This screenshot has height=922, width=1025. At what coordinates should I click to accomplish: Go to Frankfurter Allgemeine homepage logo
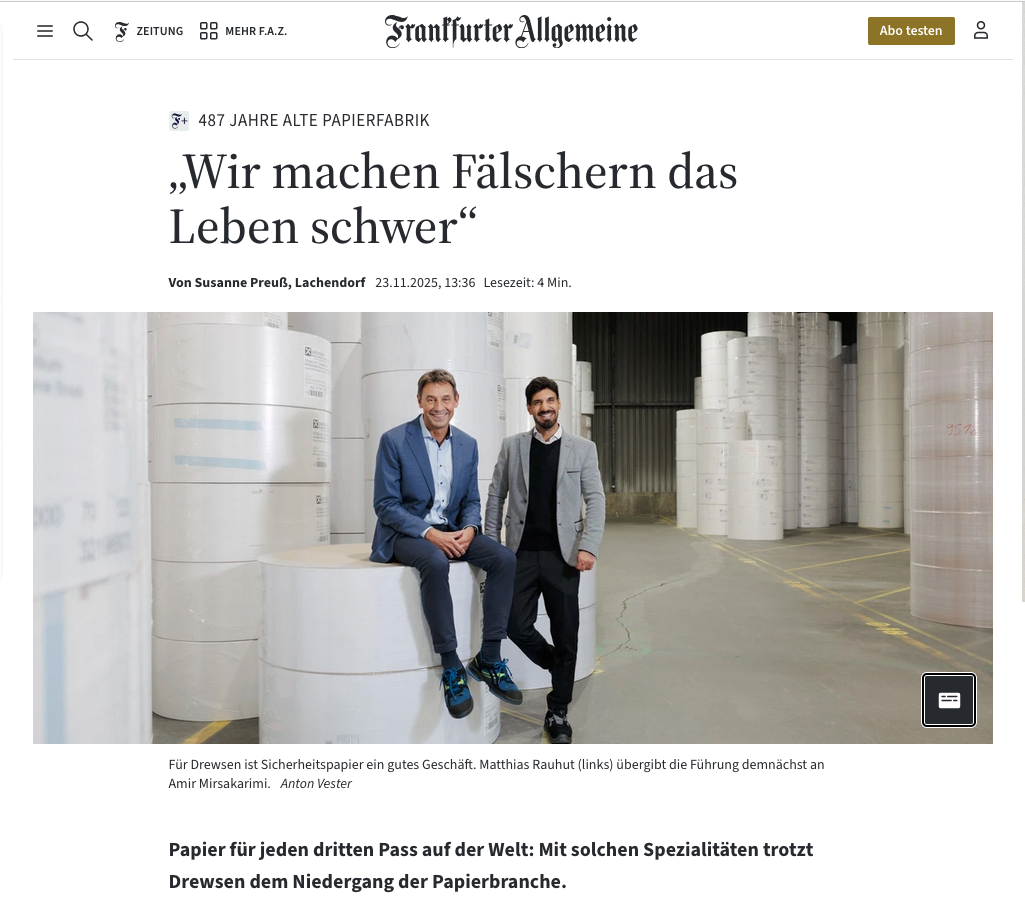point(511,31)
